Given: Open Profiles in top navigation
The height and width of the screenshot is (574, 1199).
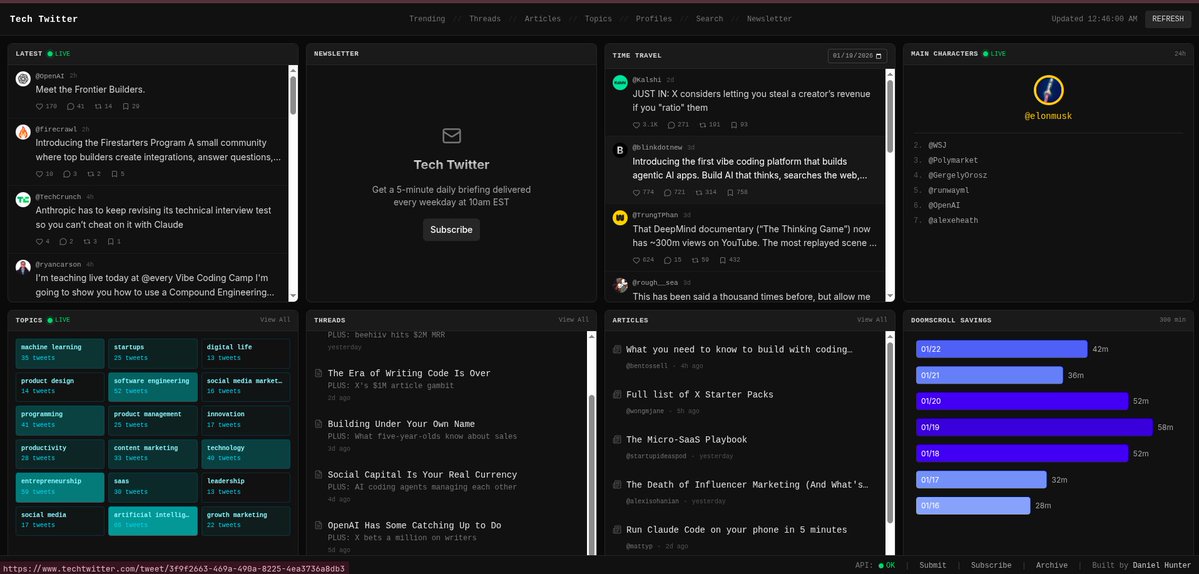Looking at the screenshot, I should (x=654, y=19).
